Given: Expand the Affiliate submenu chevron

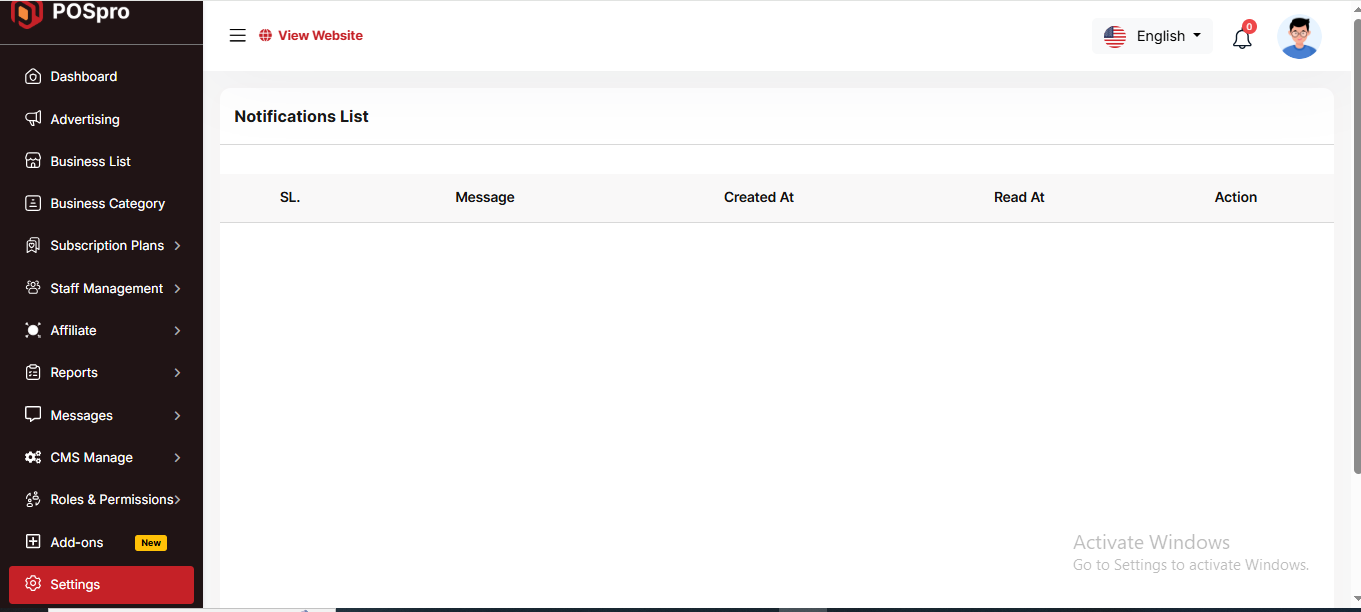Looking at the screenshot, I should (x=177, y=331).
